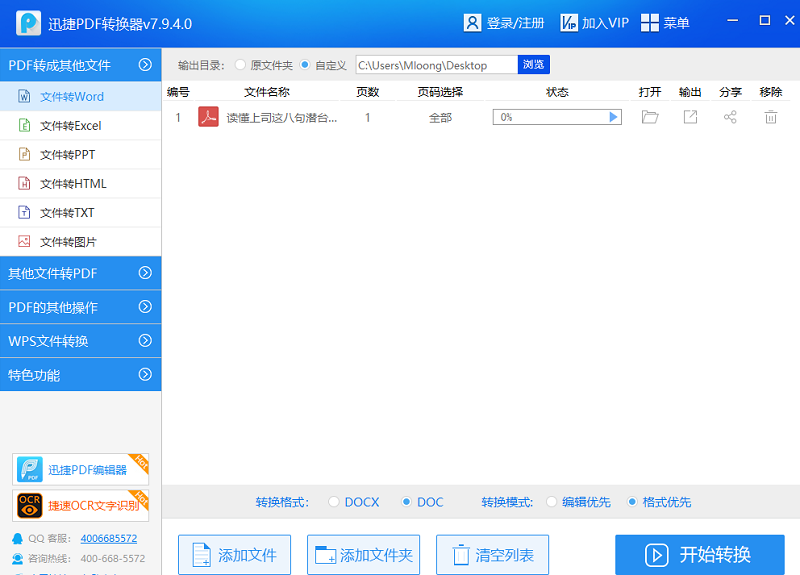Screen dimensions: 800x575
Task: Open the output folder icon in file row
Action: click(x=650, y=117)
